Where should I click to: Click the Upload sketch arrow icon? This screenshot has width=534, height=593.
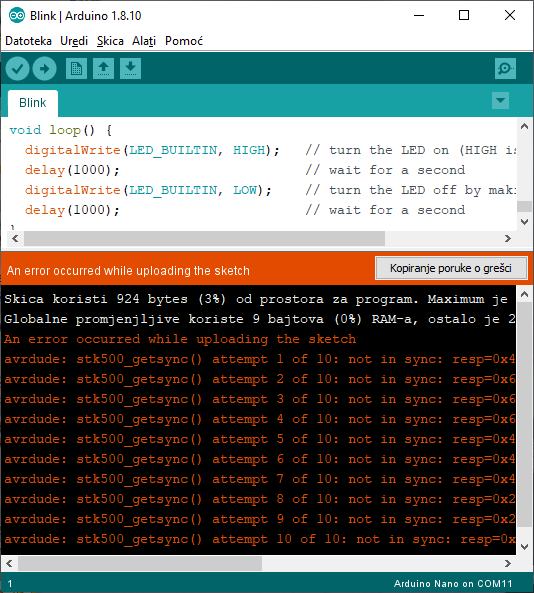click(45, 68)
